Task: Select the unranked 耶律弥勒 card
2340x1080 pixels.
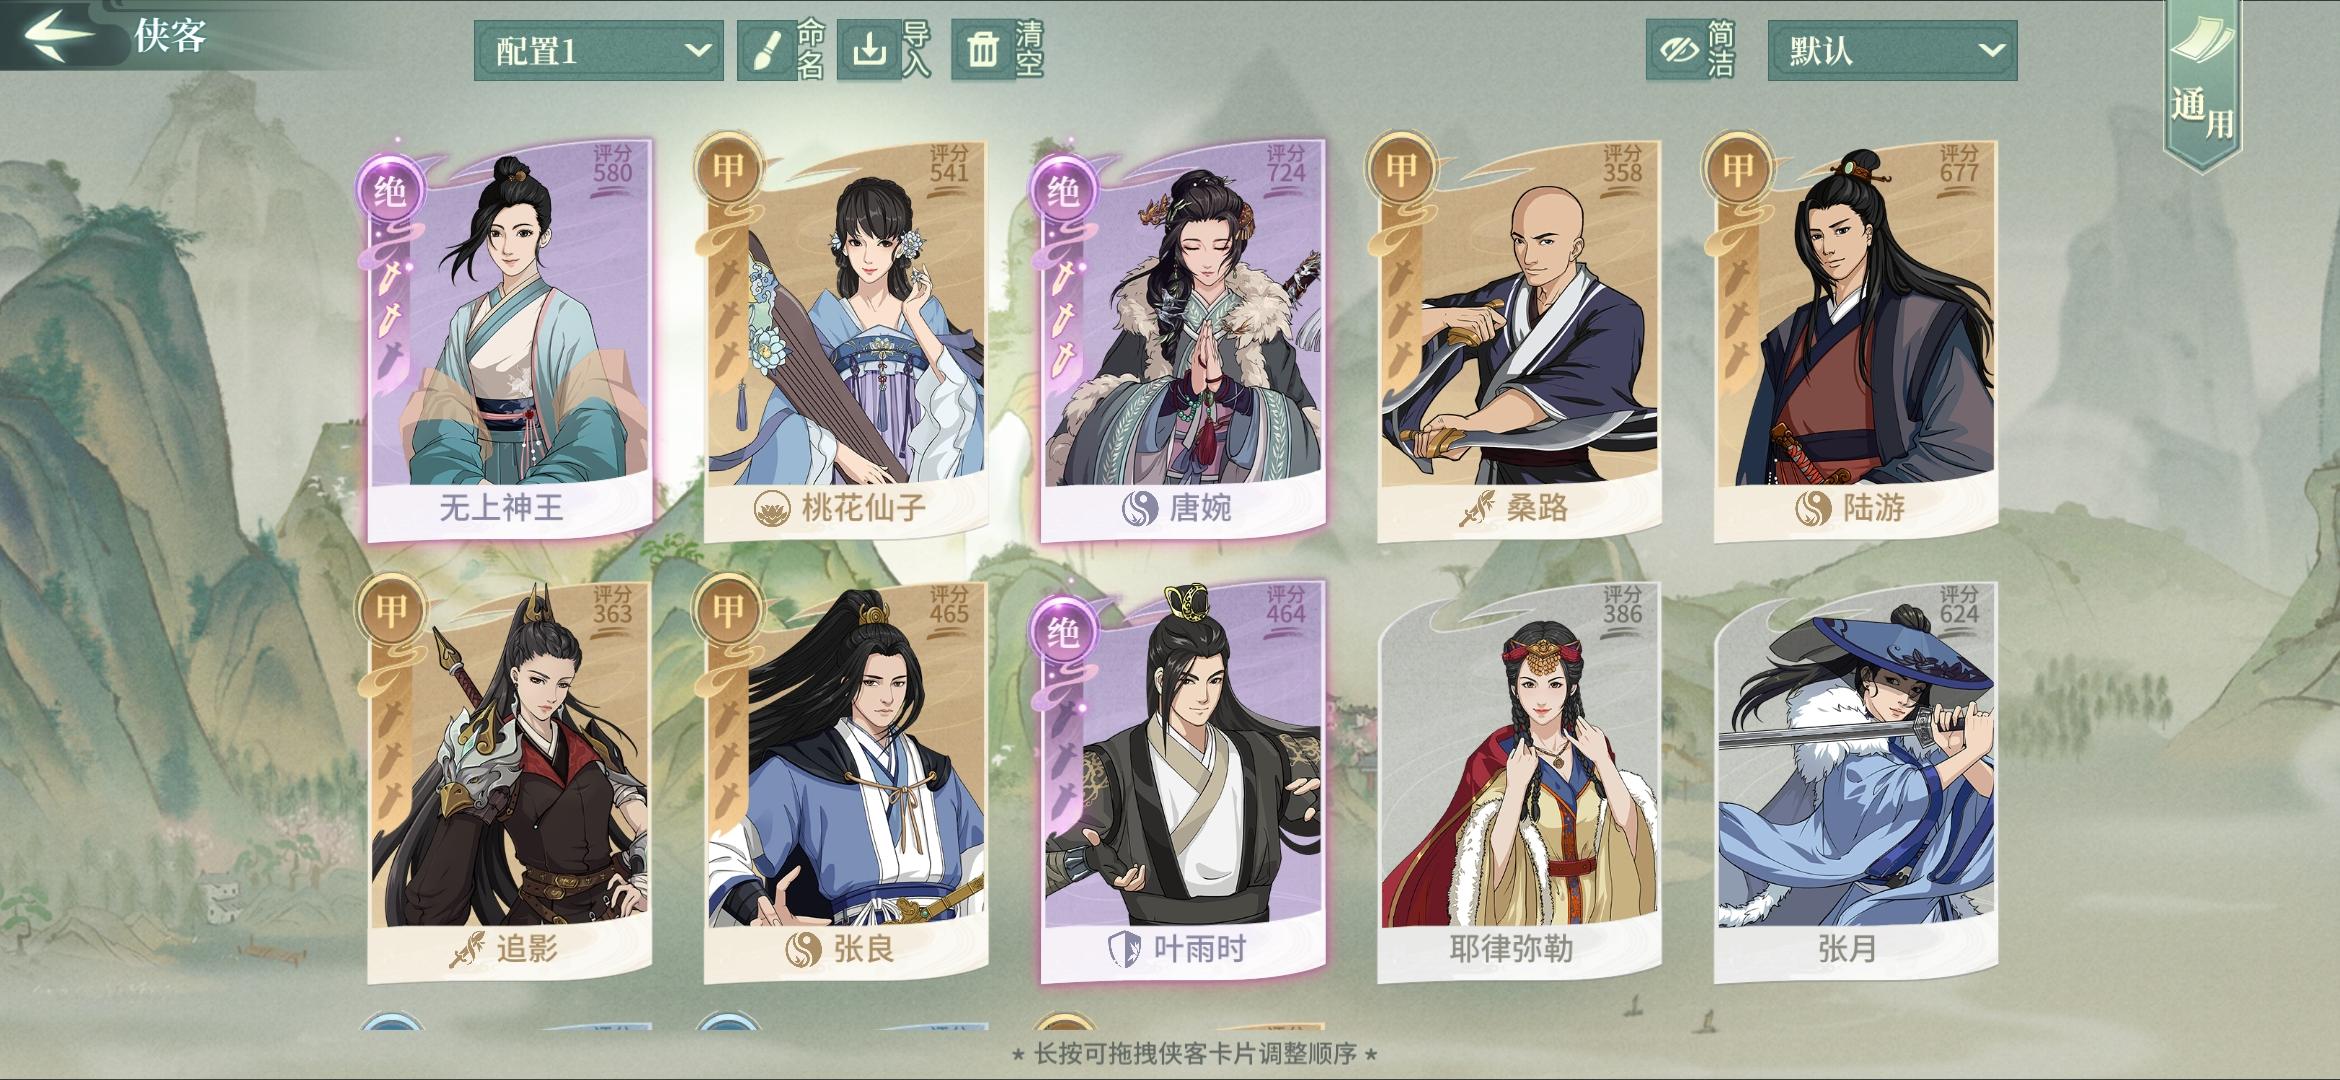Action: (x=1519, y=782)
